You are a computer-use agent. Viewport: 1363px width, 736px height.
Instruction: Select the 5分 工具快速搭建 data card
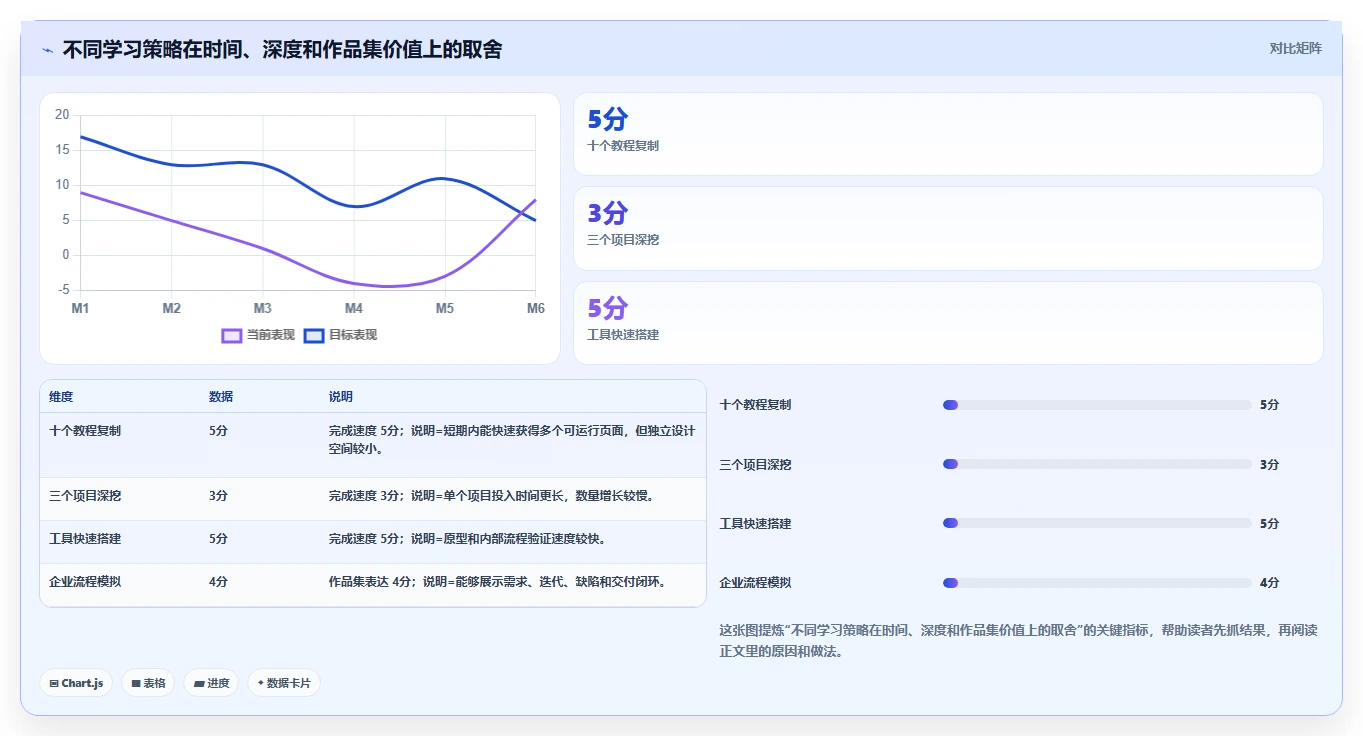(948, 323)
